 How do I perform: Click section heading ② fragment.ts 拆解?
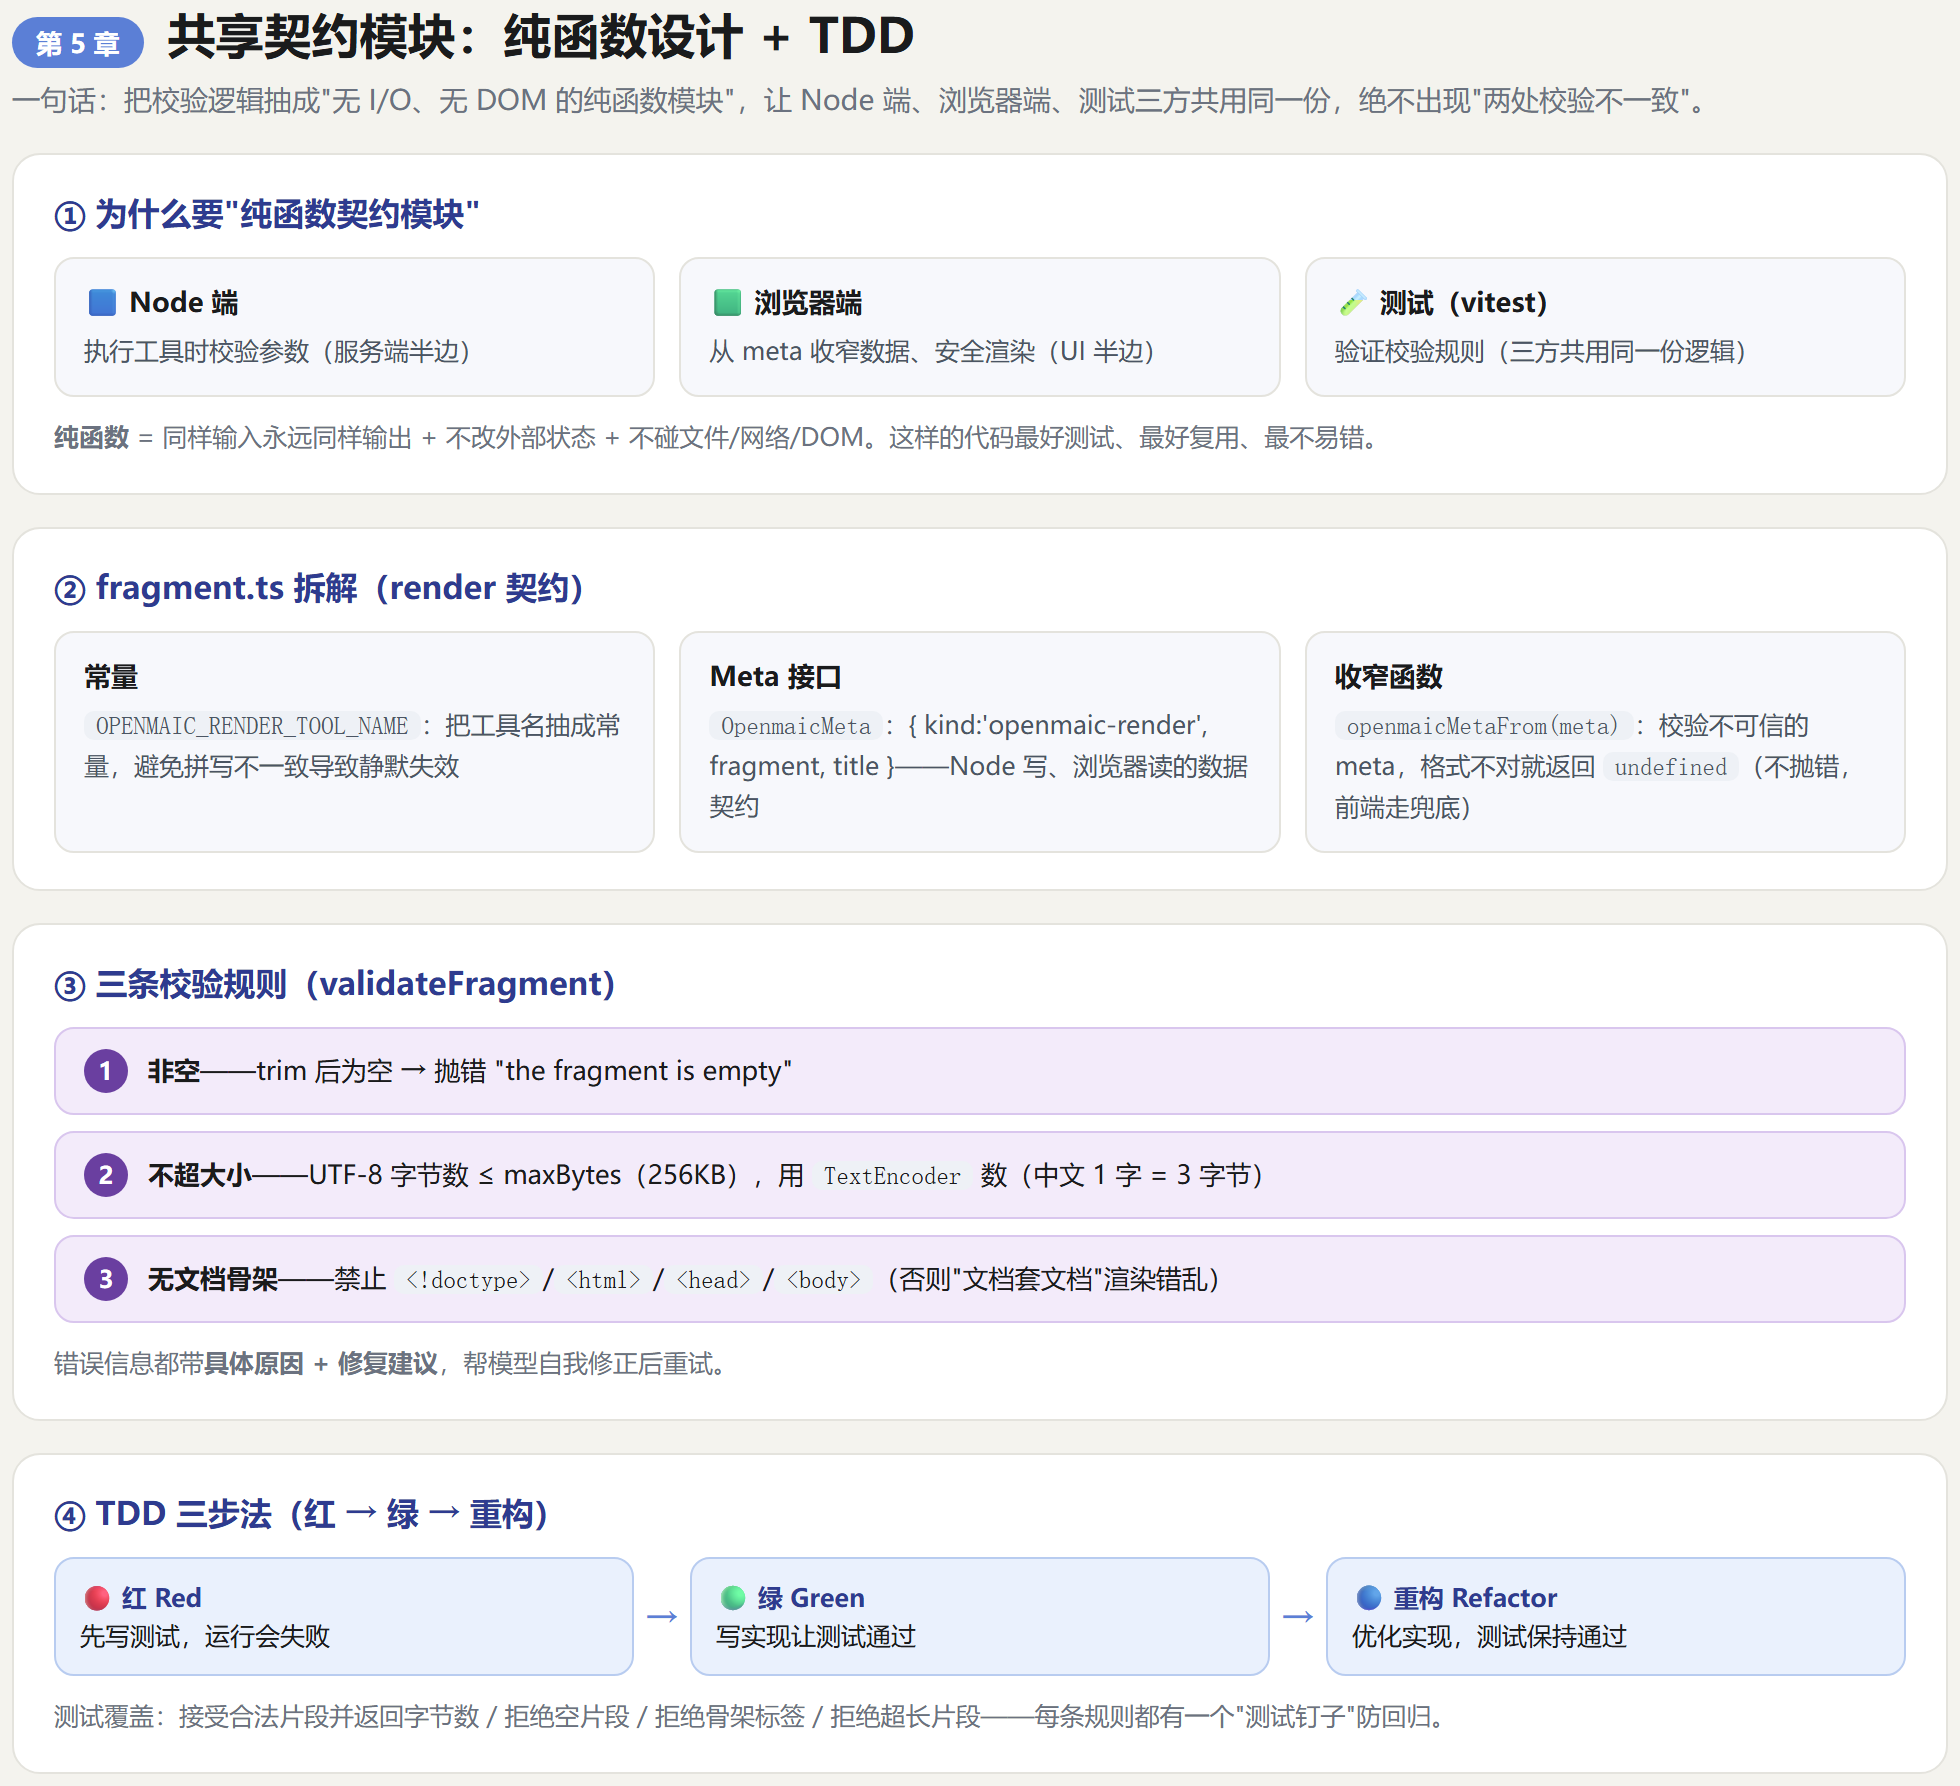319,588
